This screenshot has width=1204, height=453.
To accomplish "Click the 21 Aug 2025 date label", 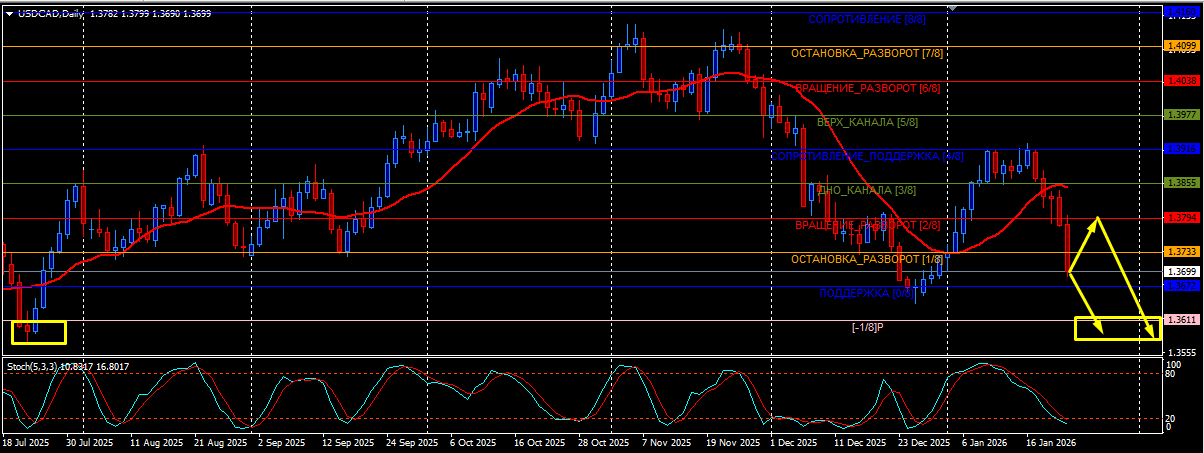I will coord(222,441).
